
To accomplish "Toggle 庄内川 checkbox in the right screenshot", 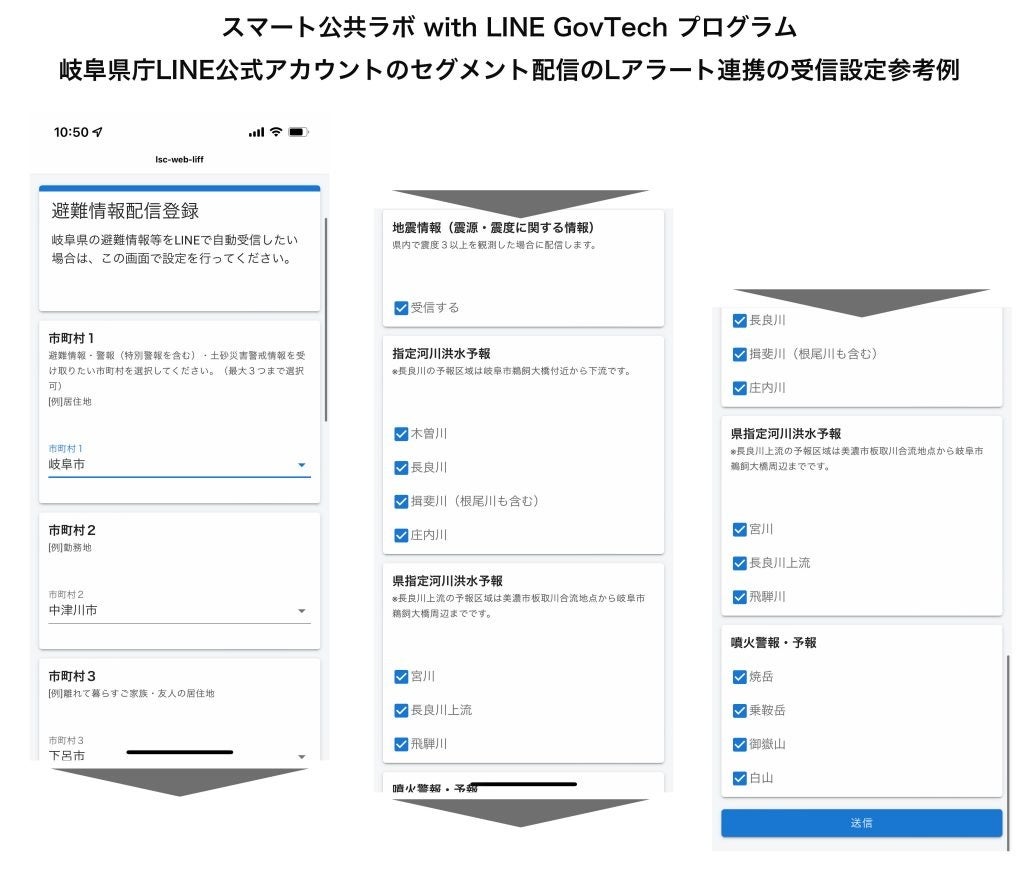I will point(739,388).
